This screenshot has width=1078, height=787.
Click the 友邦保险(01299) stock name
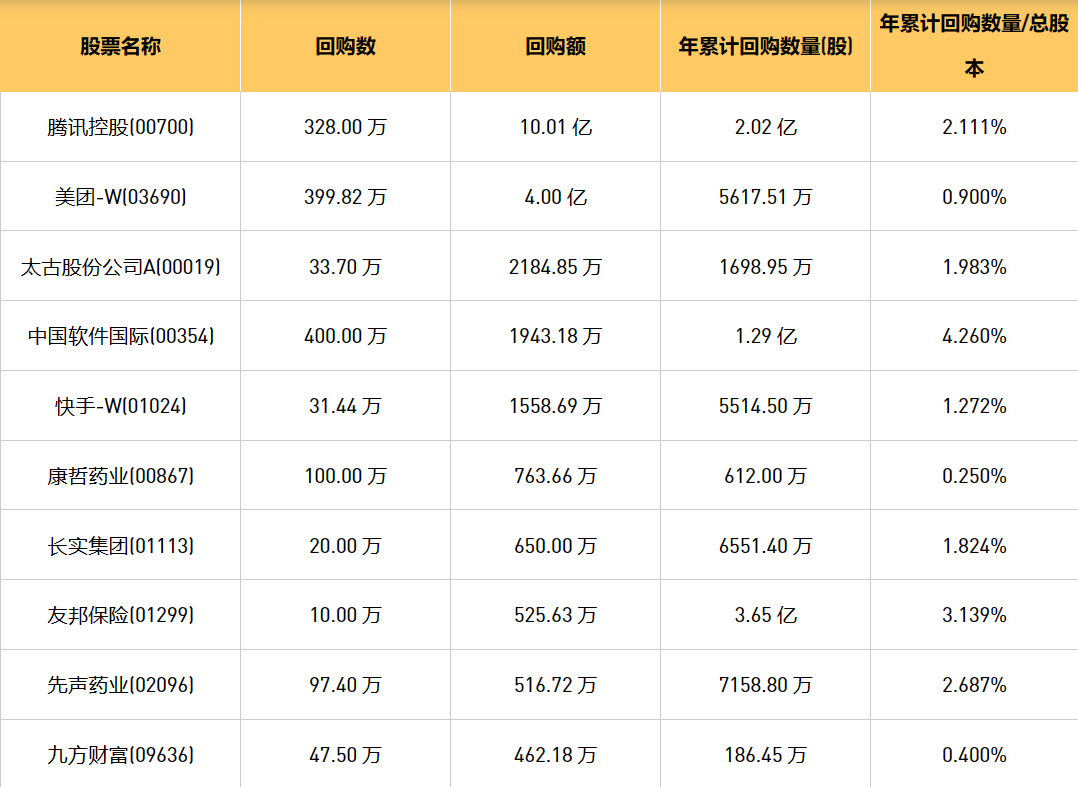click(x=120, y=615)
